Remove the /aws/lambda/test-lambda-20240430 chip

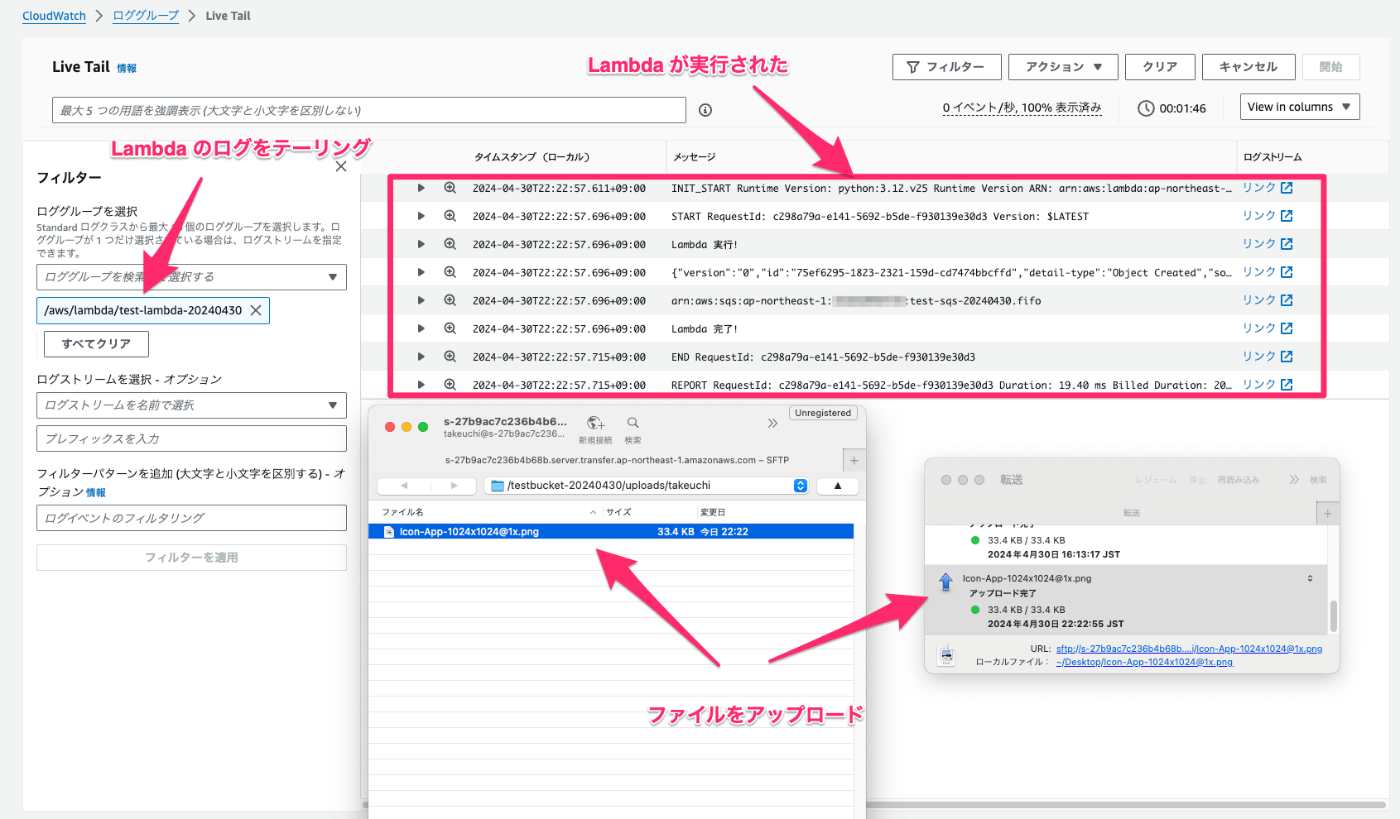pyautogui.click(x=256, y=311)
